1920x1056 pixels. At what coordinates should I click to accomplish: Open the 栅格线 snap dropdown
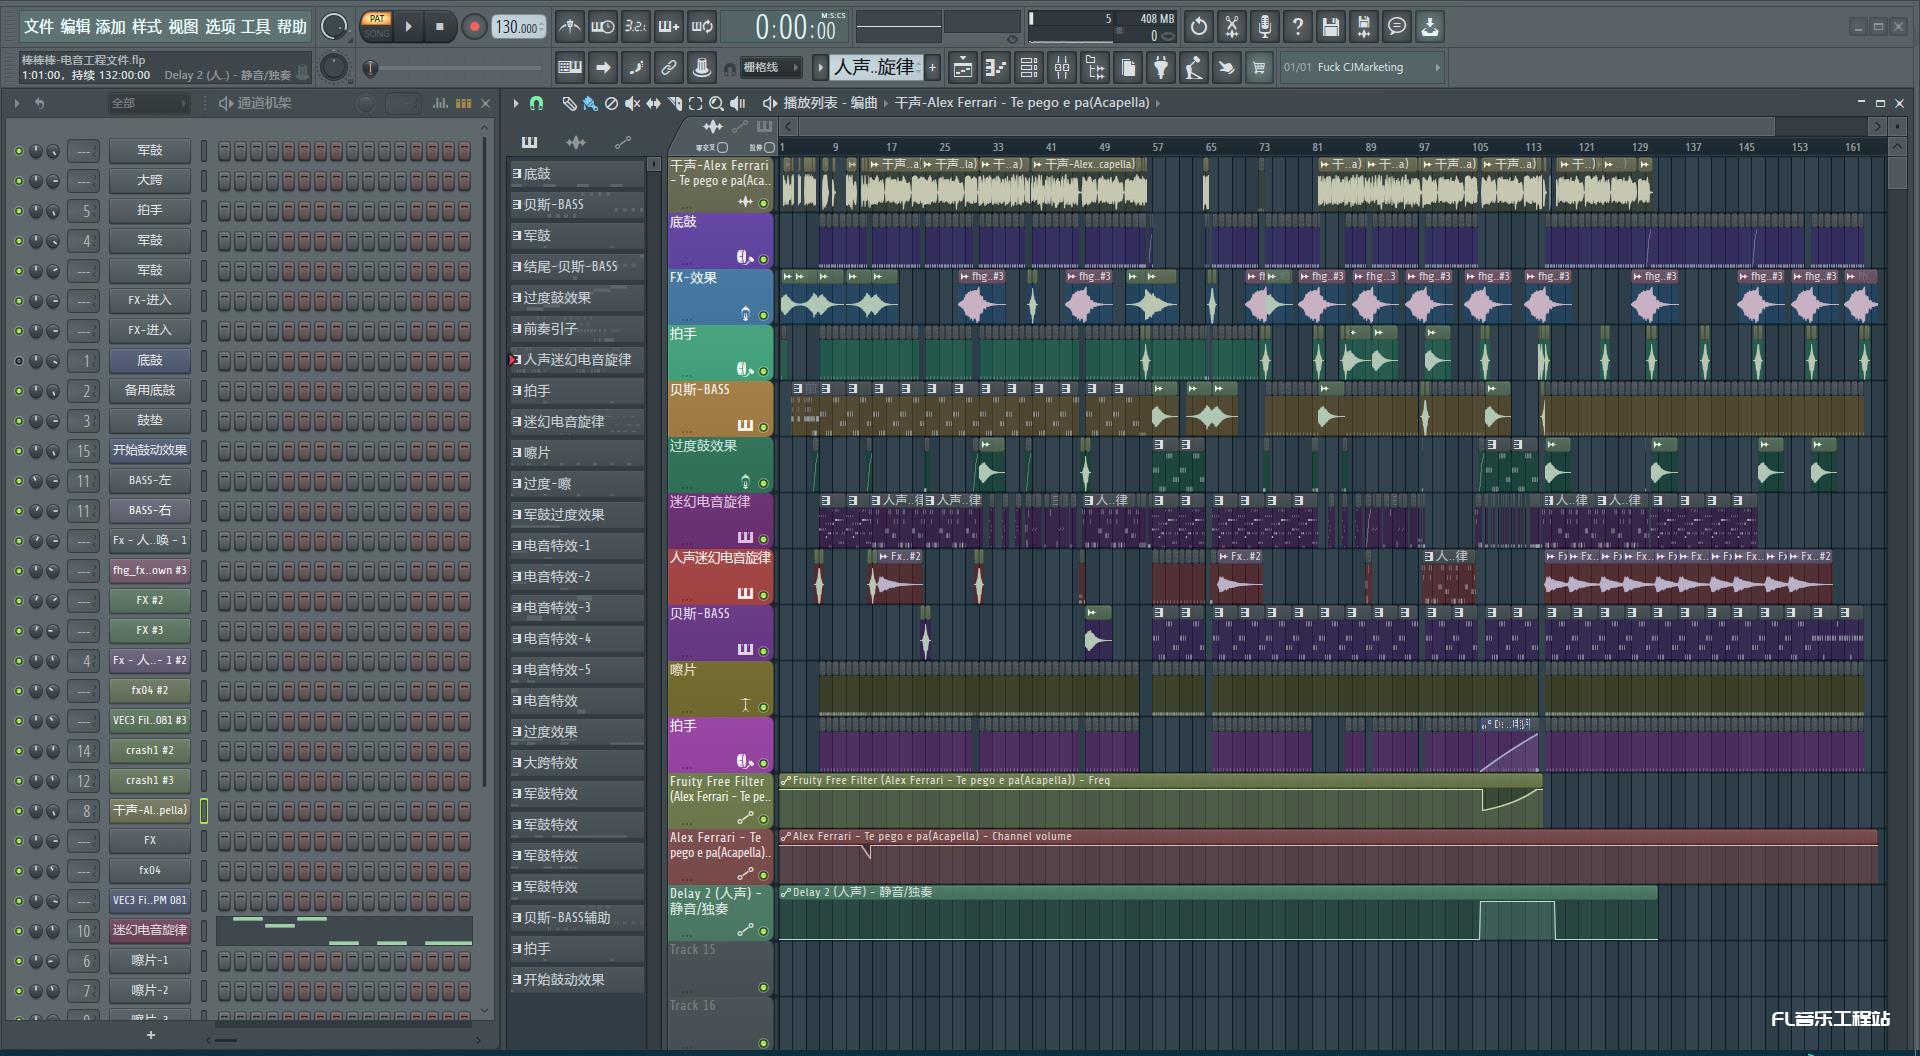(769, 68)
